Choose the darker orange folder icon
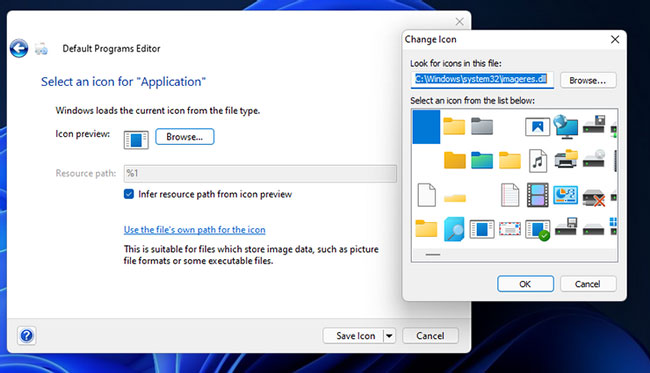This screenshot has height=373, width=650. pyautogui.click(x=454, y=160)
